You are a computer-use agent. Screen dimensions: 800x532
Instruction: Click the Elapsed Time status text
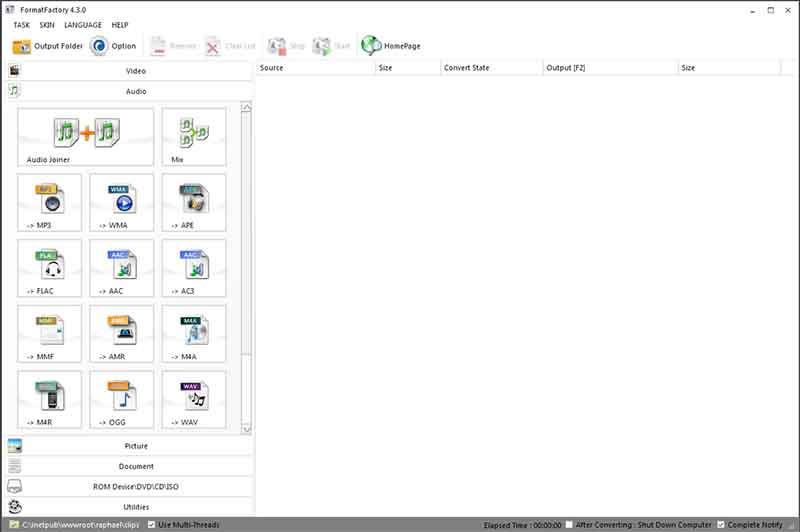point(522,525)
